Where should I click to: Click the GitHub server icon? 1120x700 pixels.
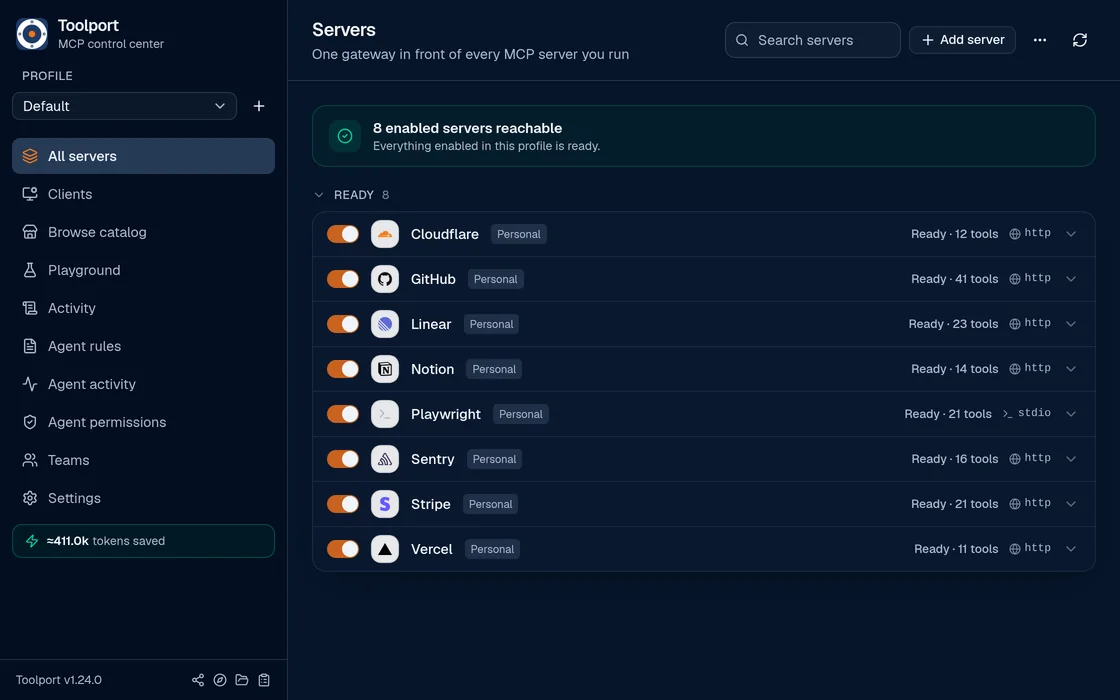pyautogui.click(x=385, y=279)
